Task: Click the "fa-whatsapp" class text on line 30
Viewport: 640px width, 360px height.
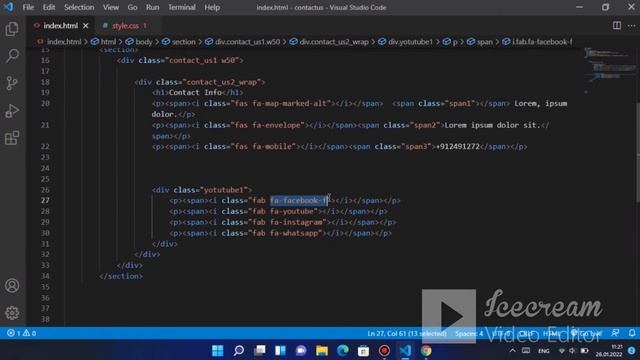Action: [x=294, y=233]
